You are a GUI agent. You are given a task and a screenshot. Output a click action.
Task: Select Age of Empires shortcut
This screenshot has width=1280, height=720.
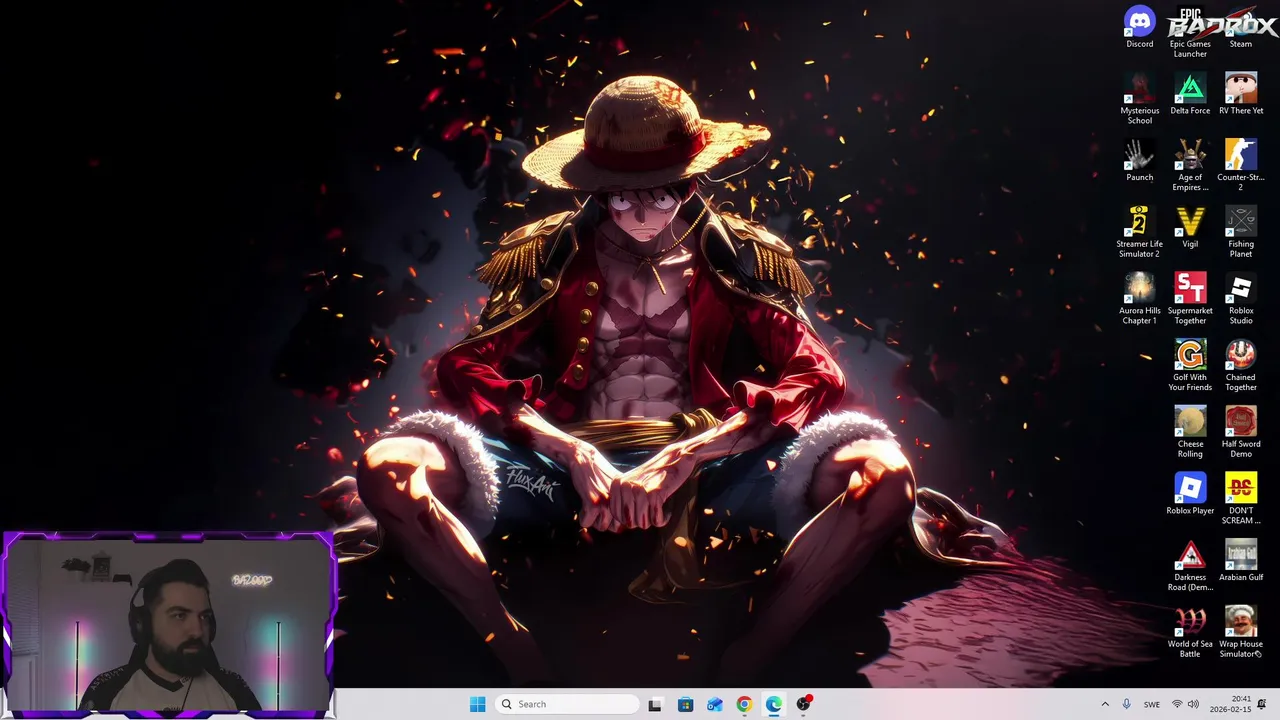[x=1190, y=165]
